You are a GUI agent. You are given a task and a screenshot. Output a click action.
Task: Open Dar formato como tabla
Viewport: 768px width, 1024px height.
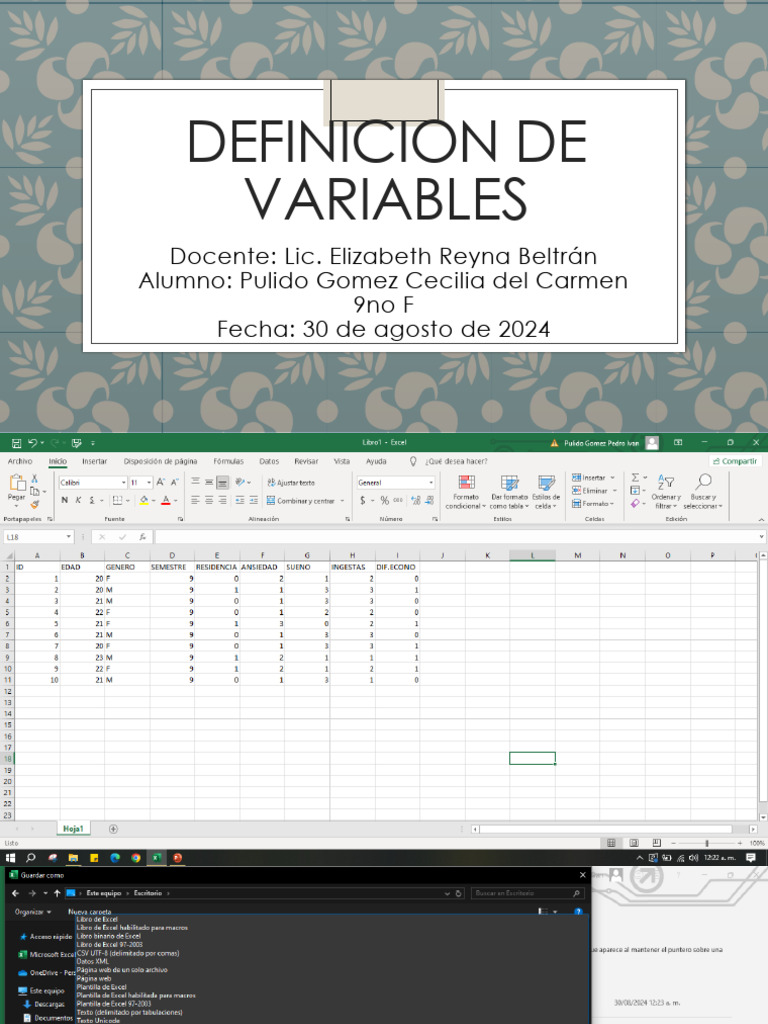509,492
